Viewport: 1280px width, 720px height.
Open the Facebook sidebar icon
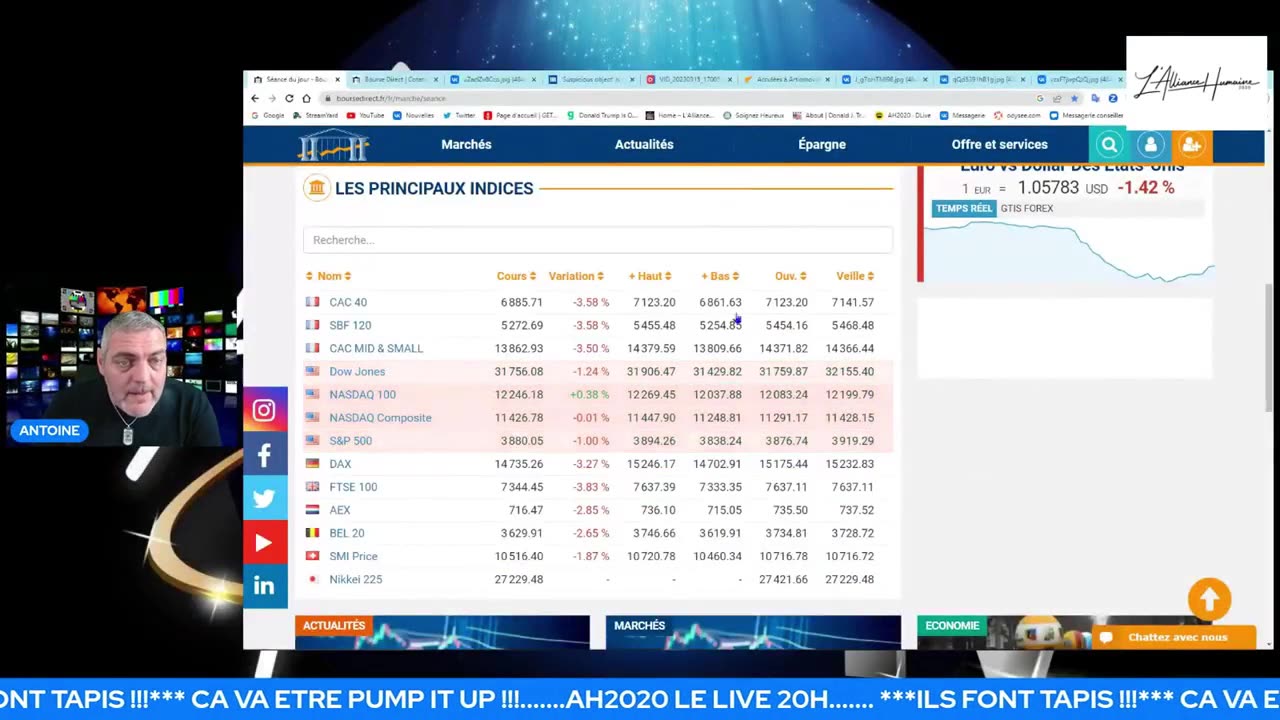point(264,455)
